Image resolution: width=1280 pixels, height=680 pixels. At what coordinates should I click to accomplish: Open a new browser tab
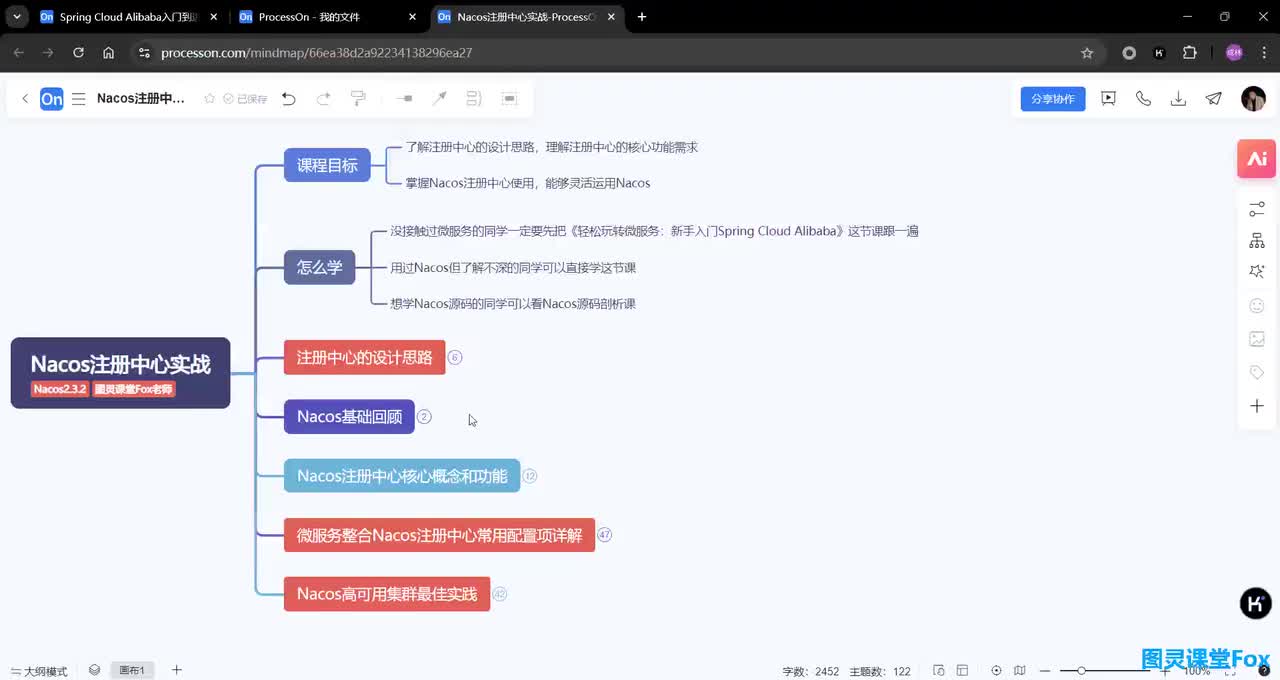[x=642, y=17]
